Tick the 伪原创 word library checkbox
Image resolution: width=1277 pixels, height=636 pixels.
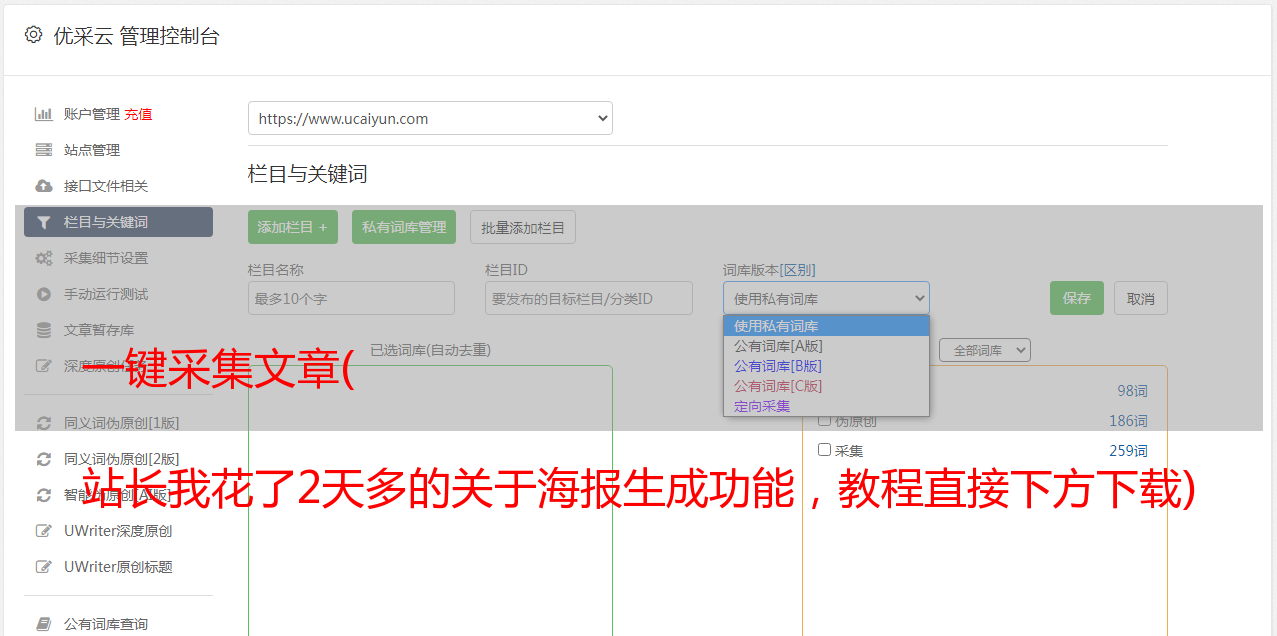point(824,420)
